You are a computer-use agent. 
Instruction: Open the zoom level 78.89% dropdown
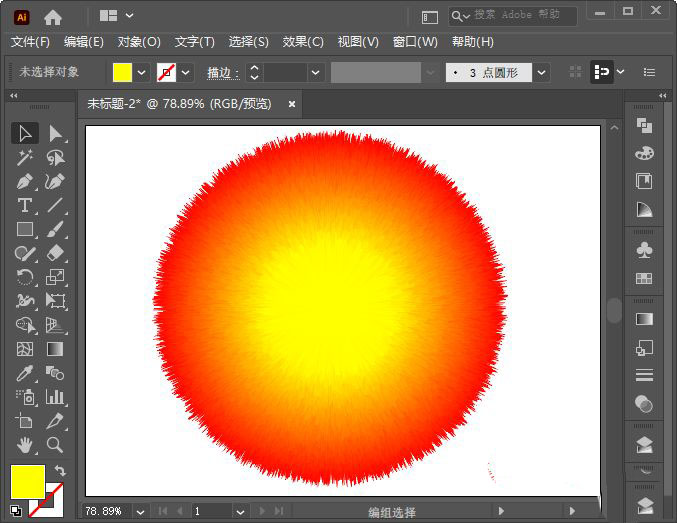pyautogui.click(x=140, y=511)
